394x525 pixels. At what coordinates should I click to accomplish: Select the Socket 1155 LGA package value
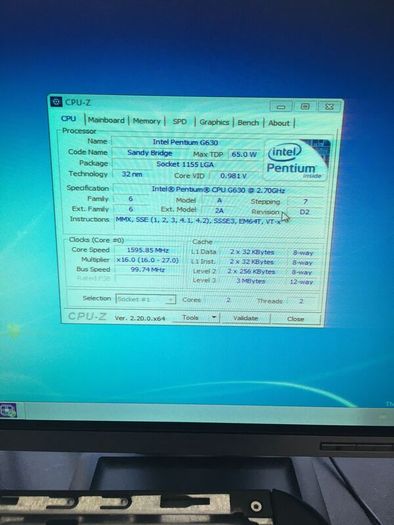185,164
